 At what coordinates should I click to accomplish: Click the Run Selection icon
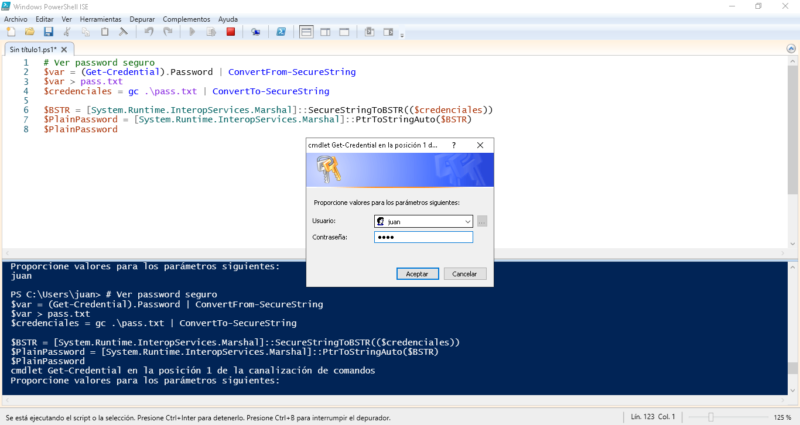211,32
